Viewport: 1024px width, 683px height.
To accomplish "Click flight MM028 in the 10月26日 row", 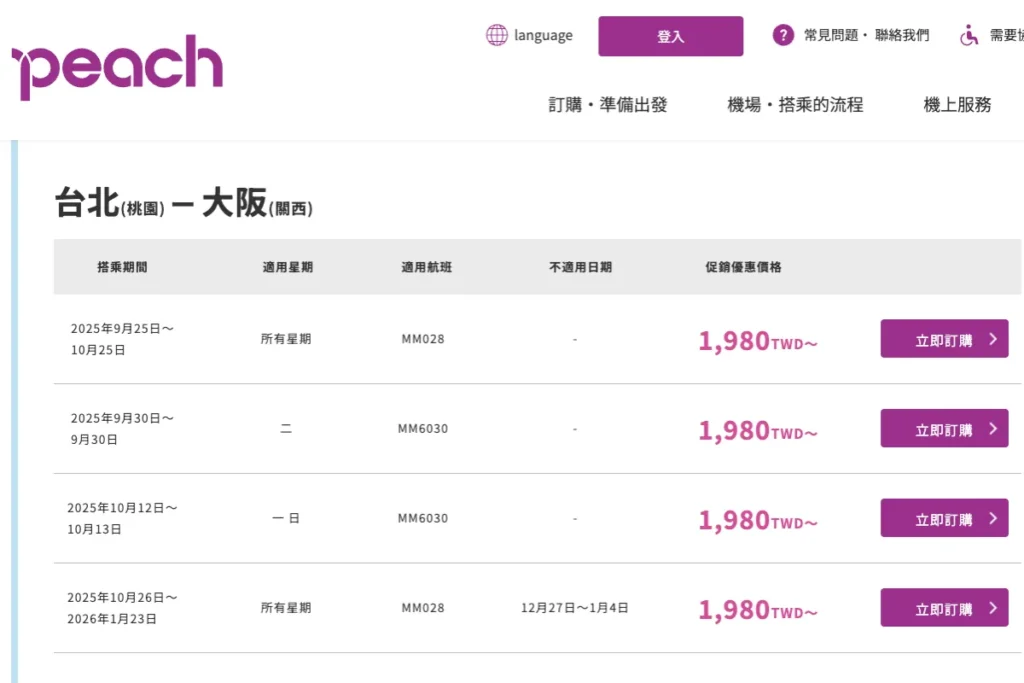I will [423, 607].
